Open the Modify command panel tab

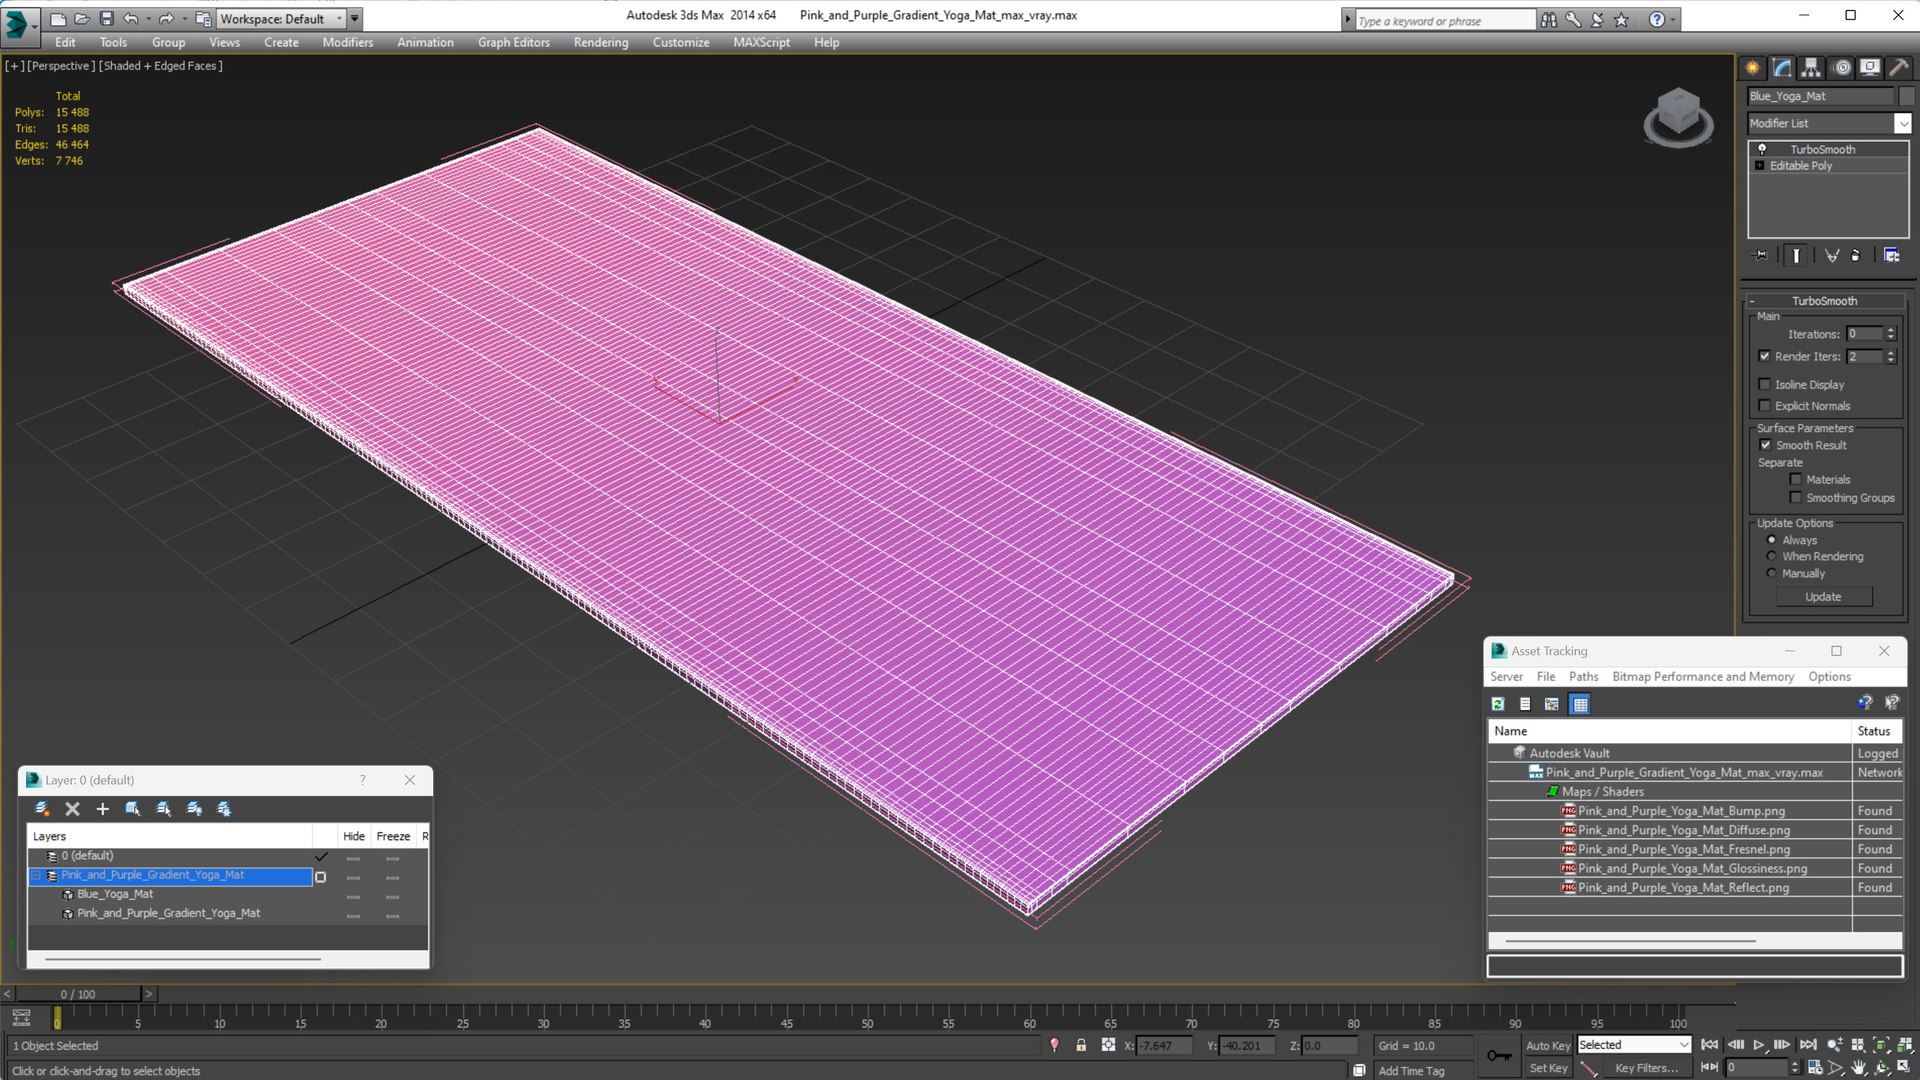pyautogui.click(x=1782, y=68)
